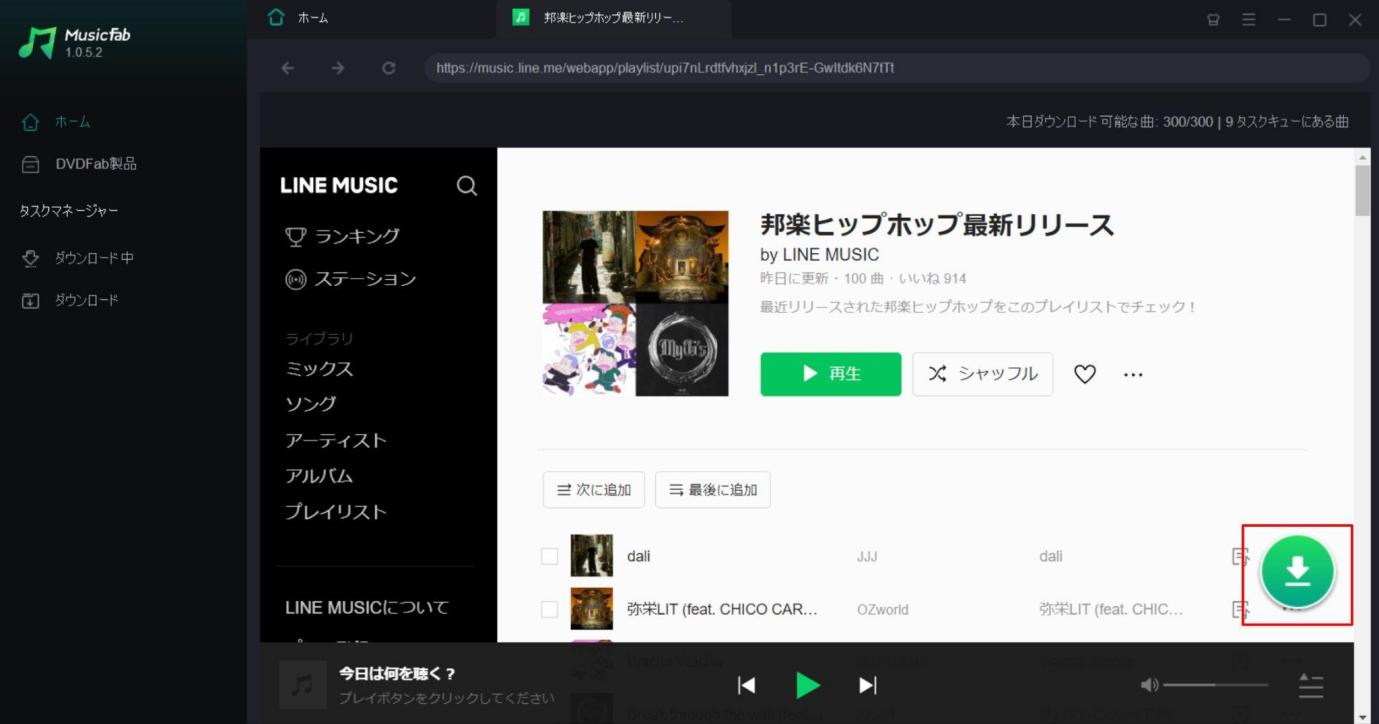Open LINE MUSIC search magnifier

tap(467, 185)
